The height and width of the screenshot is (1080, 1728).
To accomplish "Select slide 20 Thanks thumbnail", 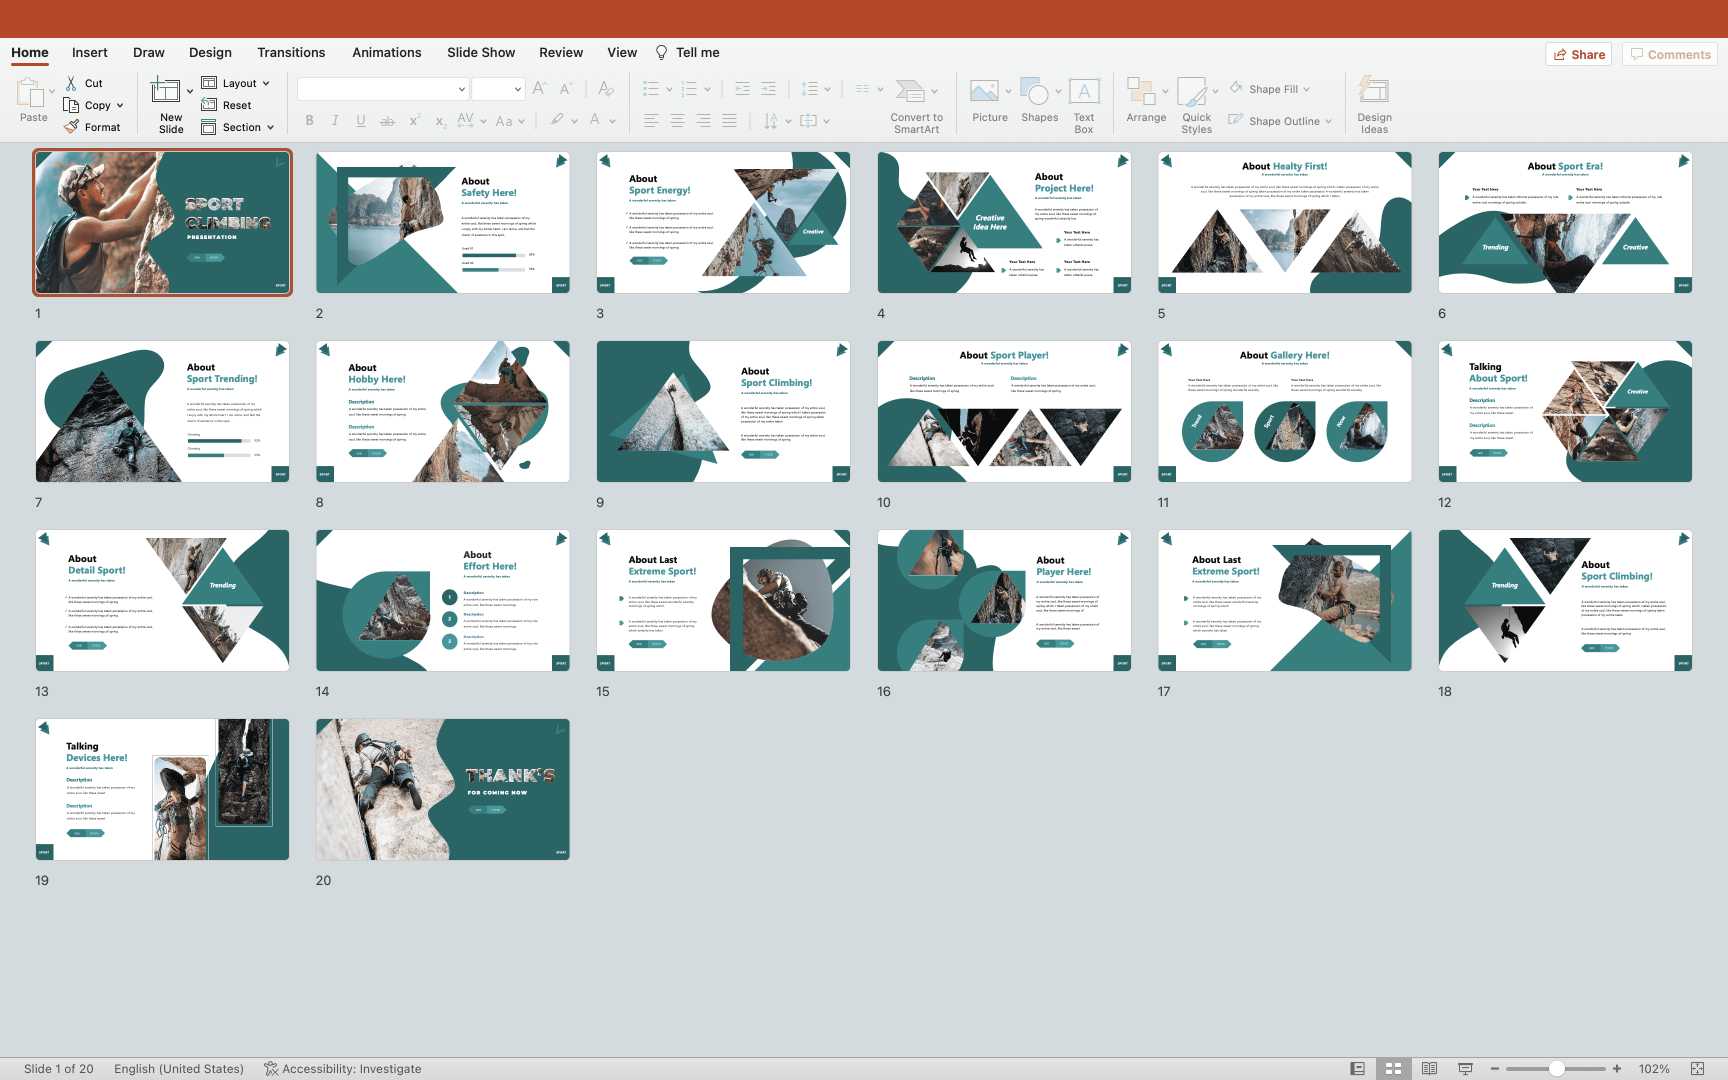I will (442, 789).
